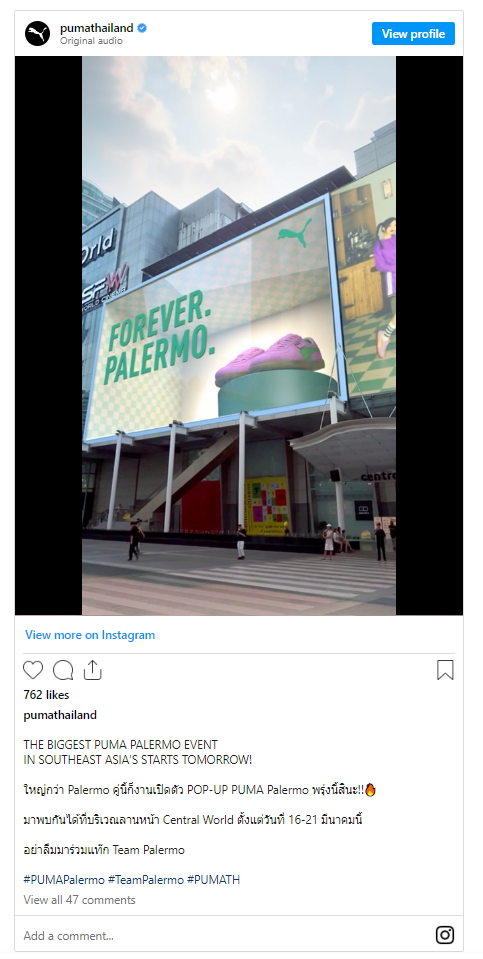
Task: Open the Puma profile avatar
Action: coord(37,34)
